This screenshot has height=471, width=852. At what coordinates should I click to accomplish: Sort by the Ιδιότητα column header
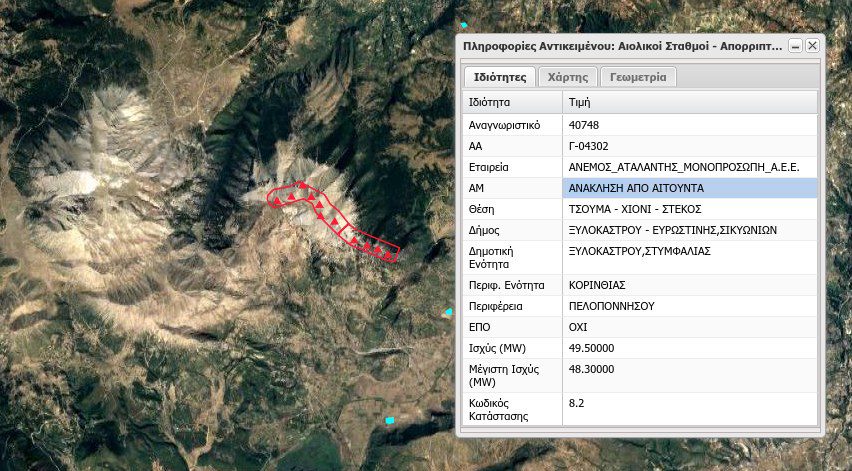pos(512,102)
